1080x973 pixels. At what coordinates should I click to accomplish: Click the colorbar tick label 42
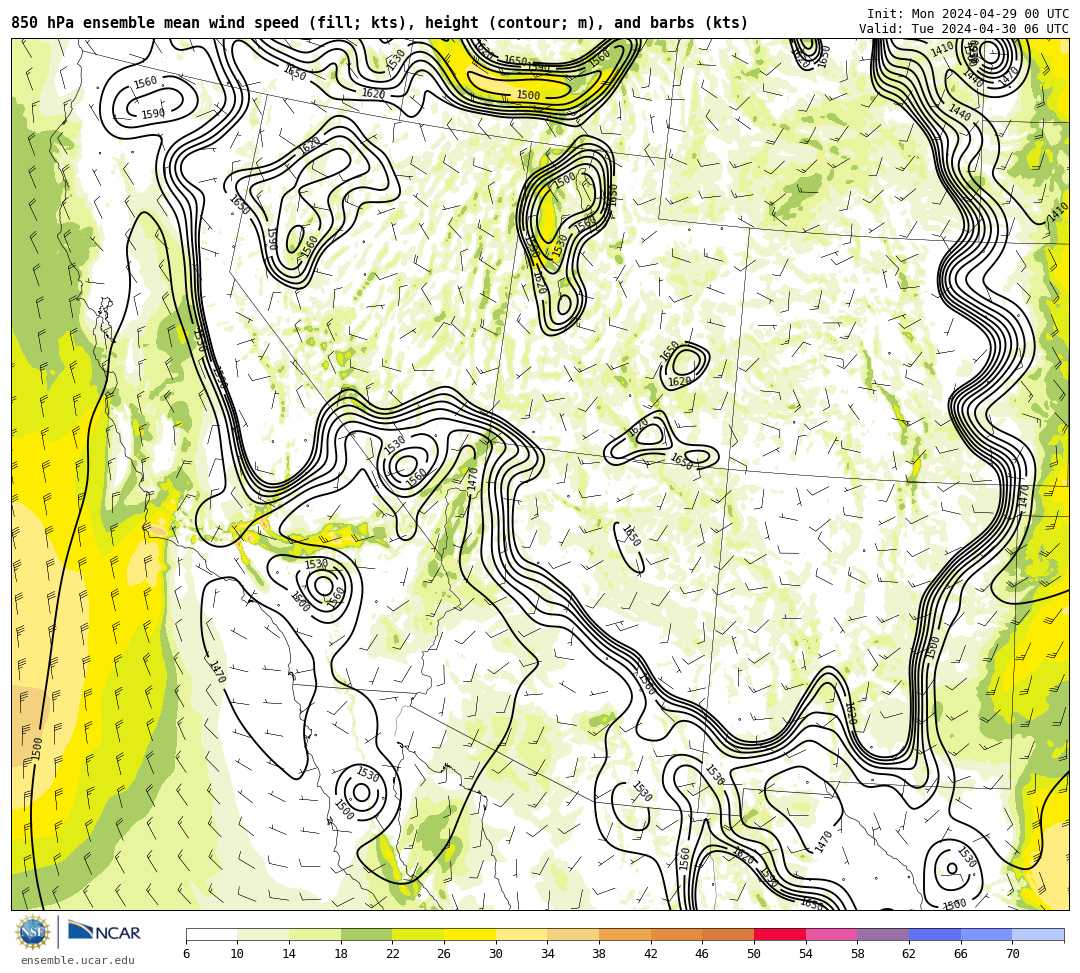(x=651, y=954)
